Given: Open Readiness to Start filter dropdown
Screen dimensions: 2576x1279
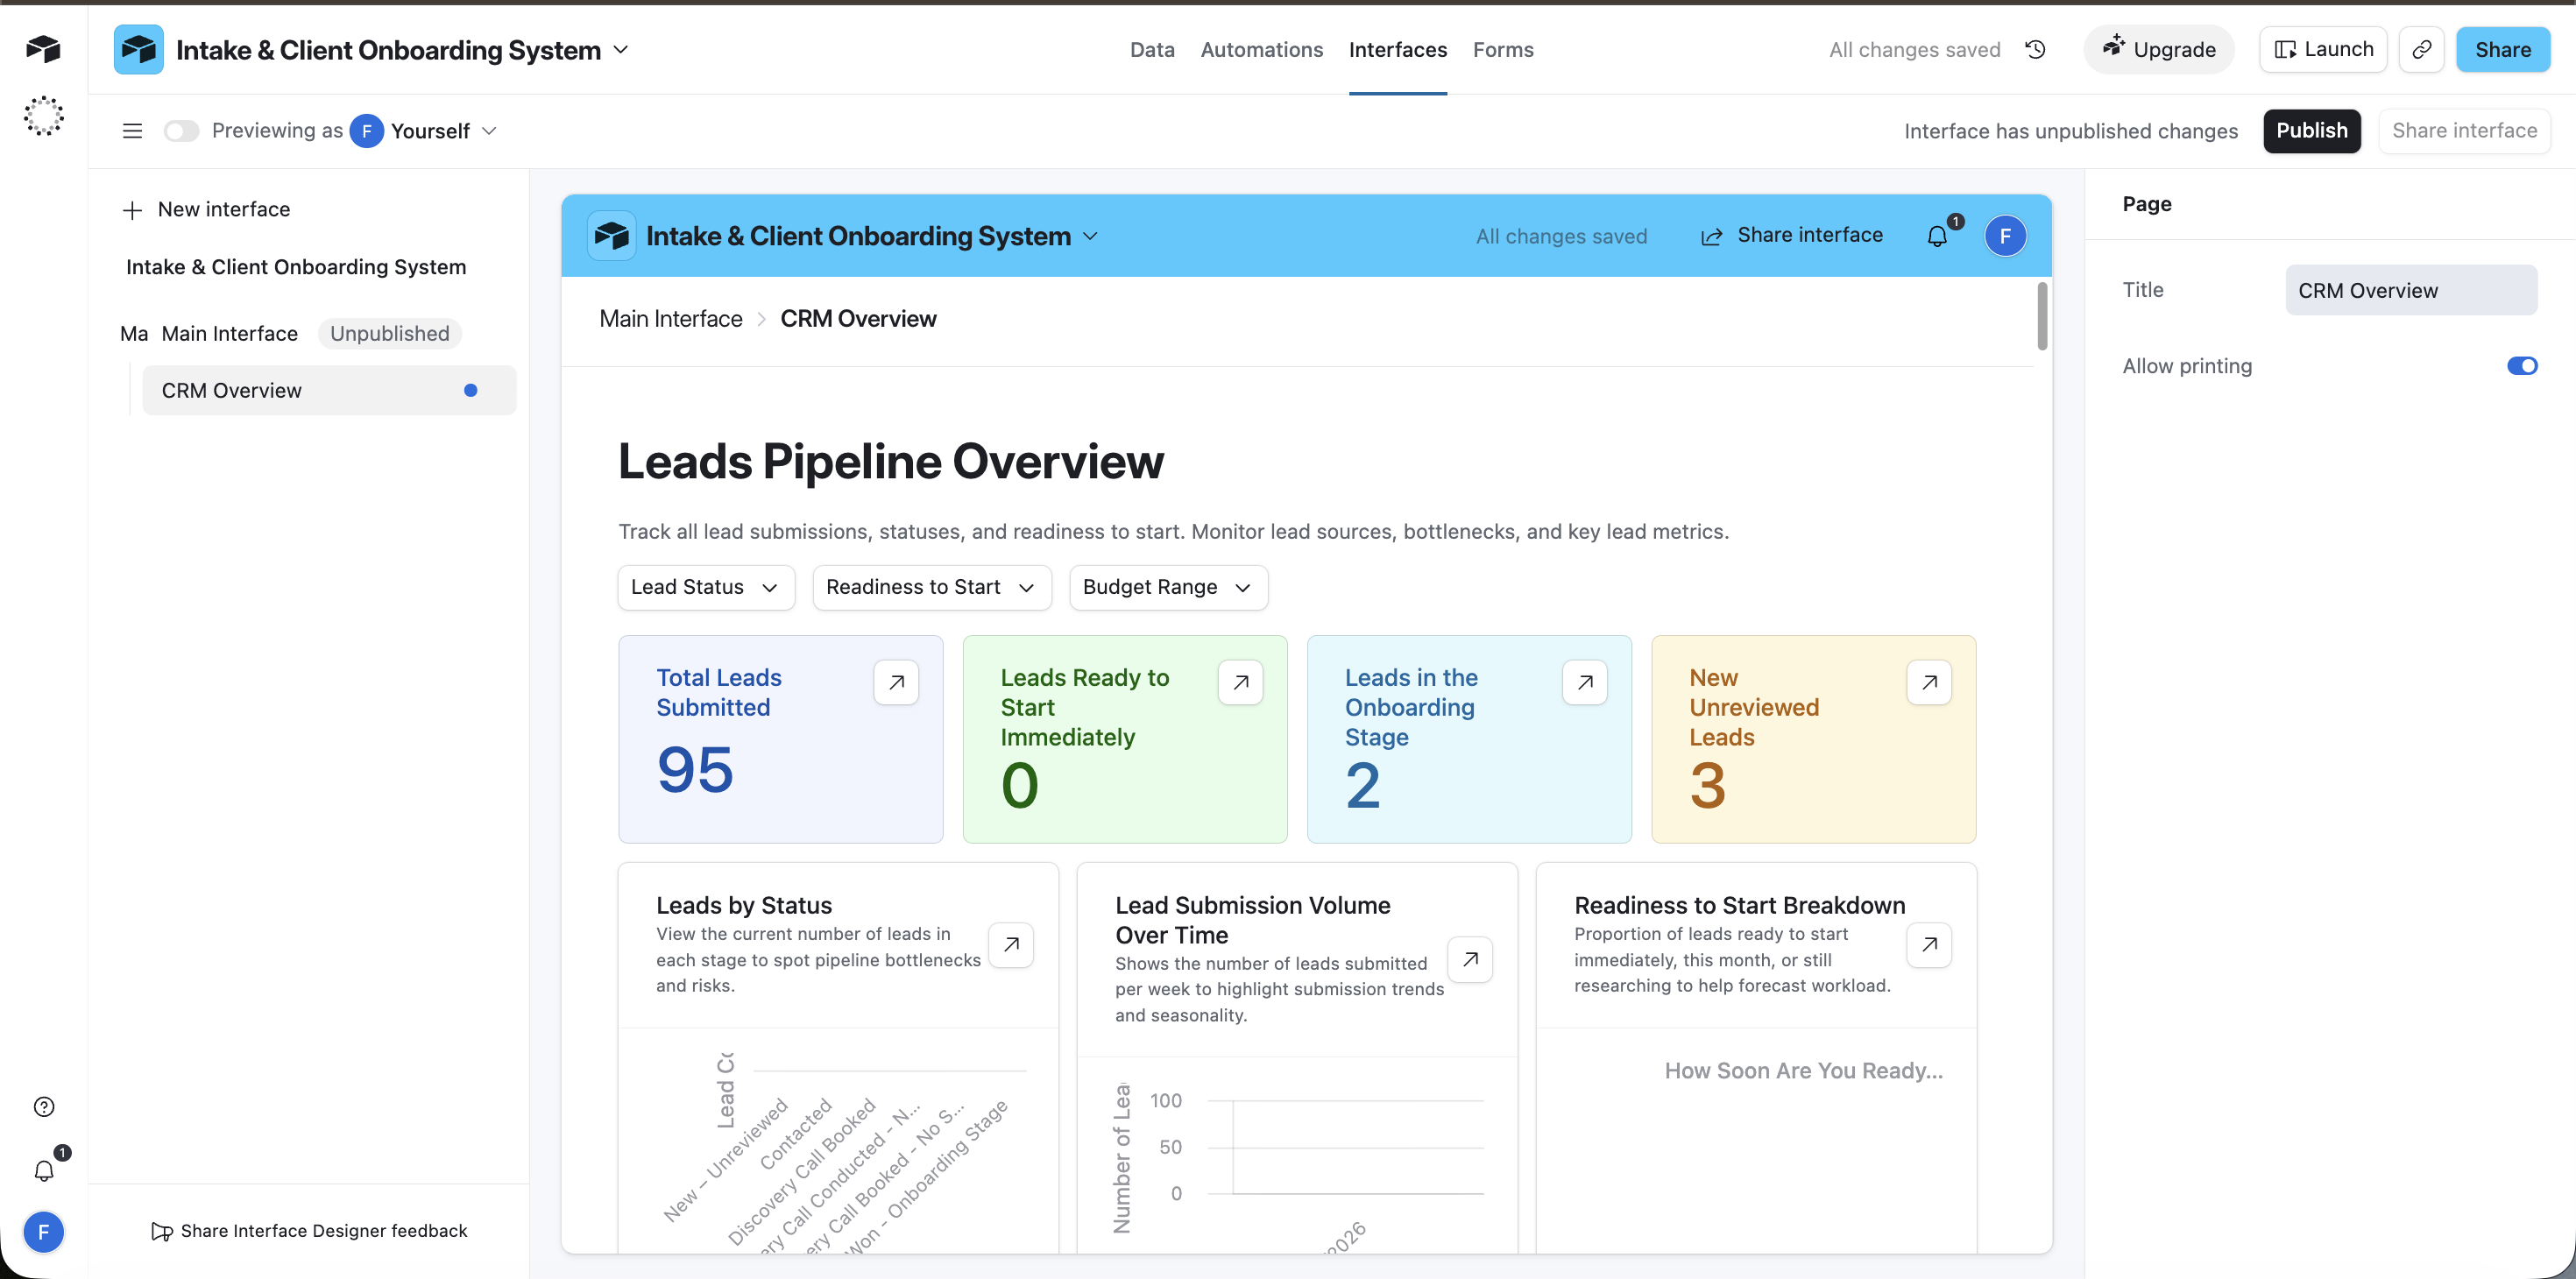Looking at the screenshot, I should [931, 587].
